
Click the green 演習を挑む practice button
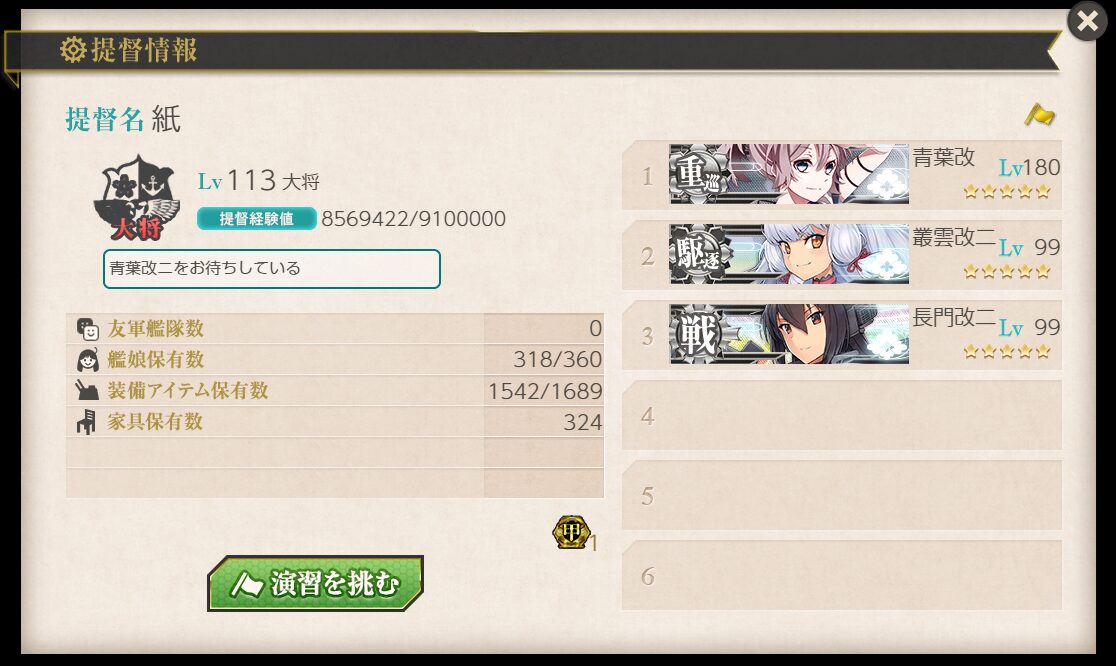[x=315, y=583]
